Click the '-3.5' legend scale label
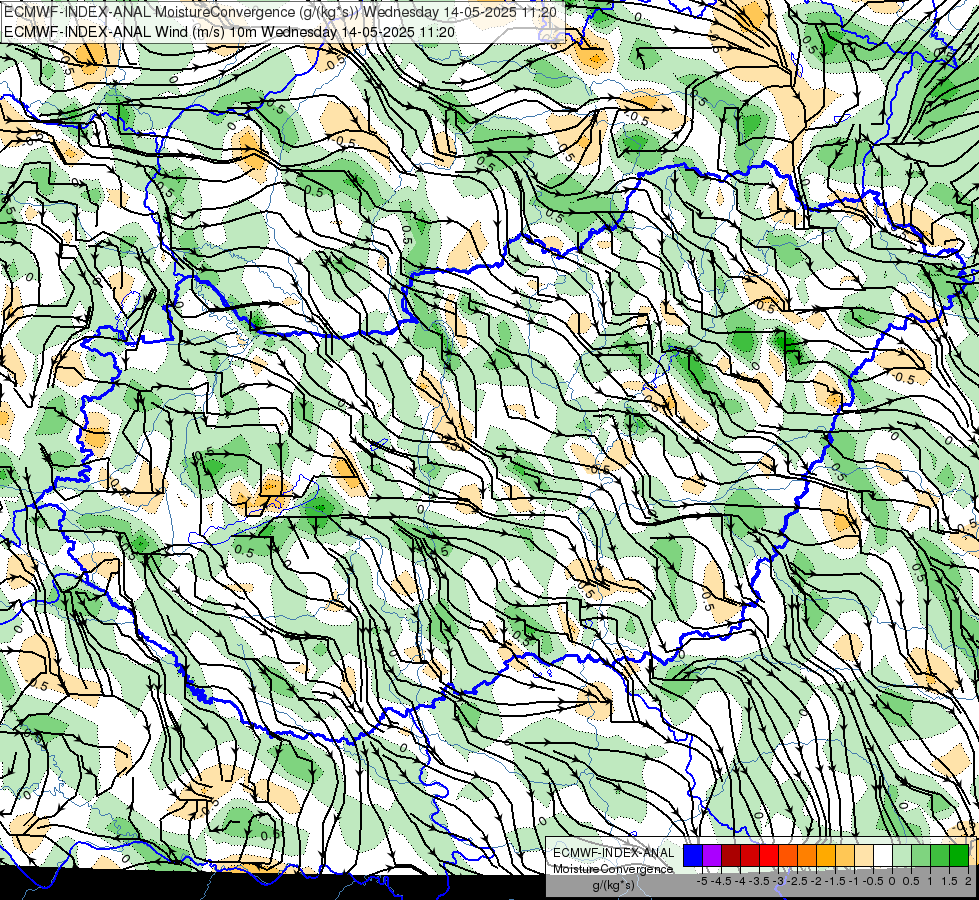979x900 pixels. pyautogui.click(x=760, y=881)
